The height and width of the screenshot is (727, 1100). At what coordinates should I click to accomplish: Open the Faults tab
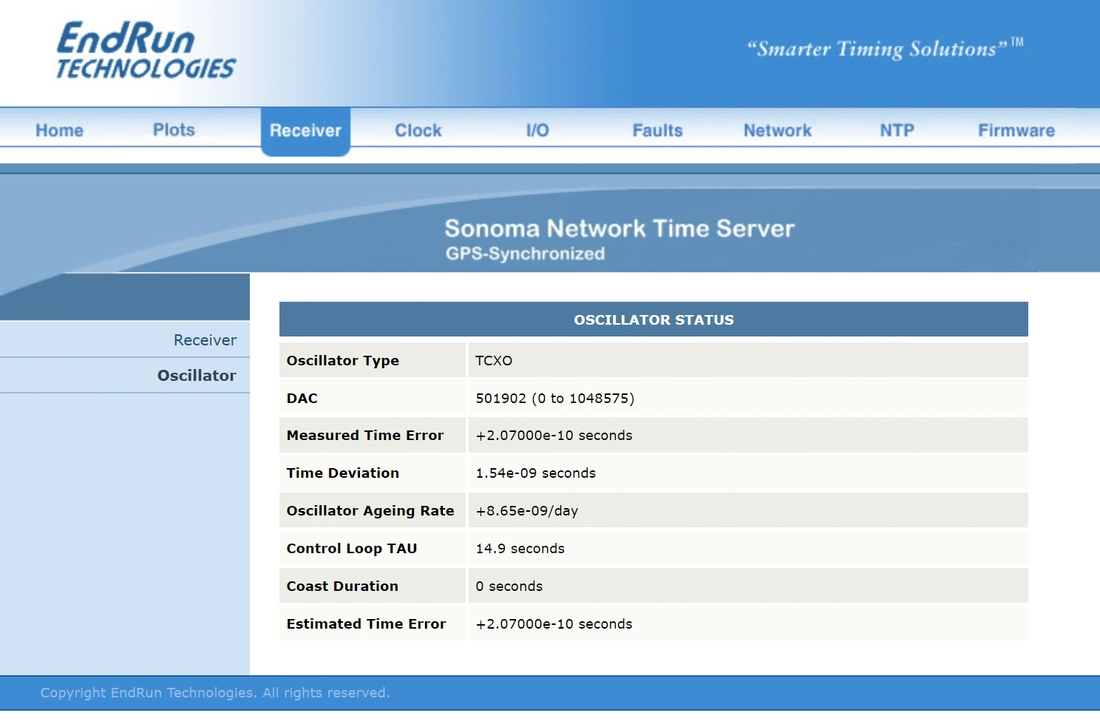657,131
